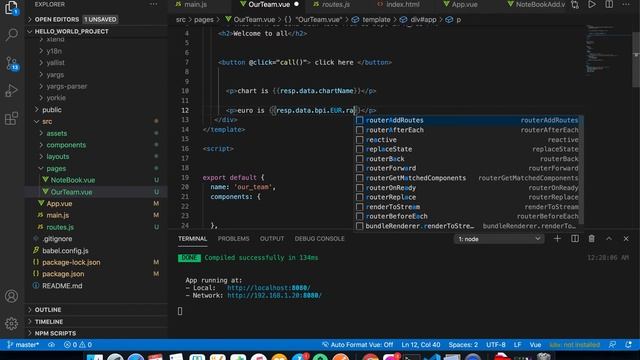The height and width of the screenshot is (360, 640).
Task: Click Ln 12, Col 40 cursor position
Action: [421, 344]
